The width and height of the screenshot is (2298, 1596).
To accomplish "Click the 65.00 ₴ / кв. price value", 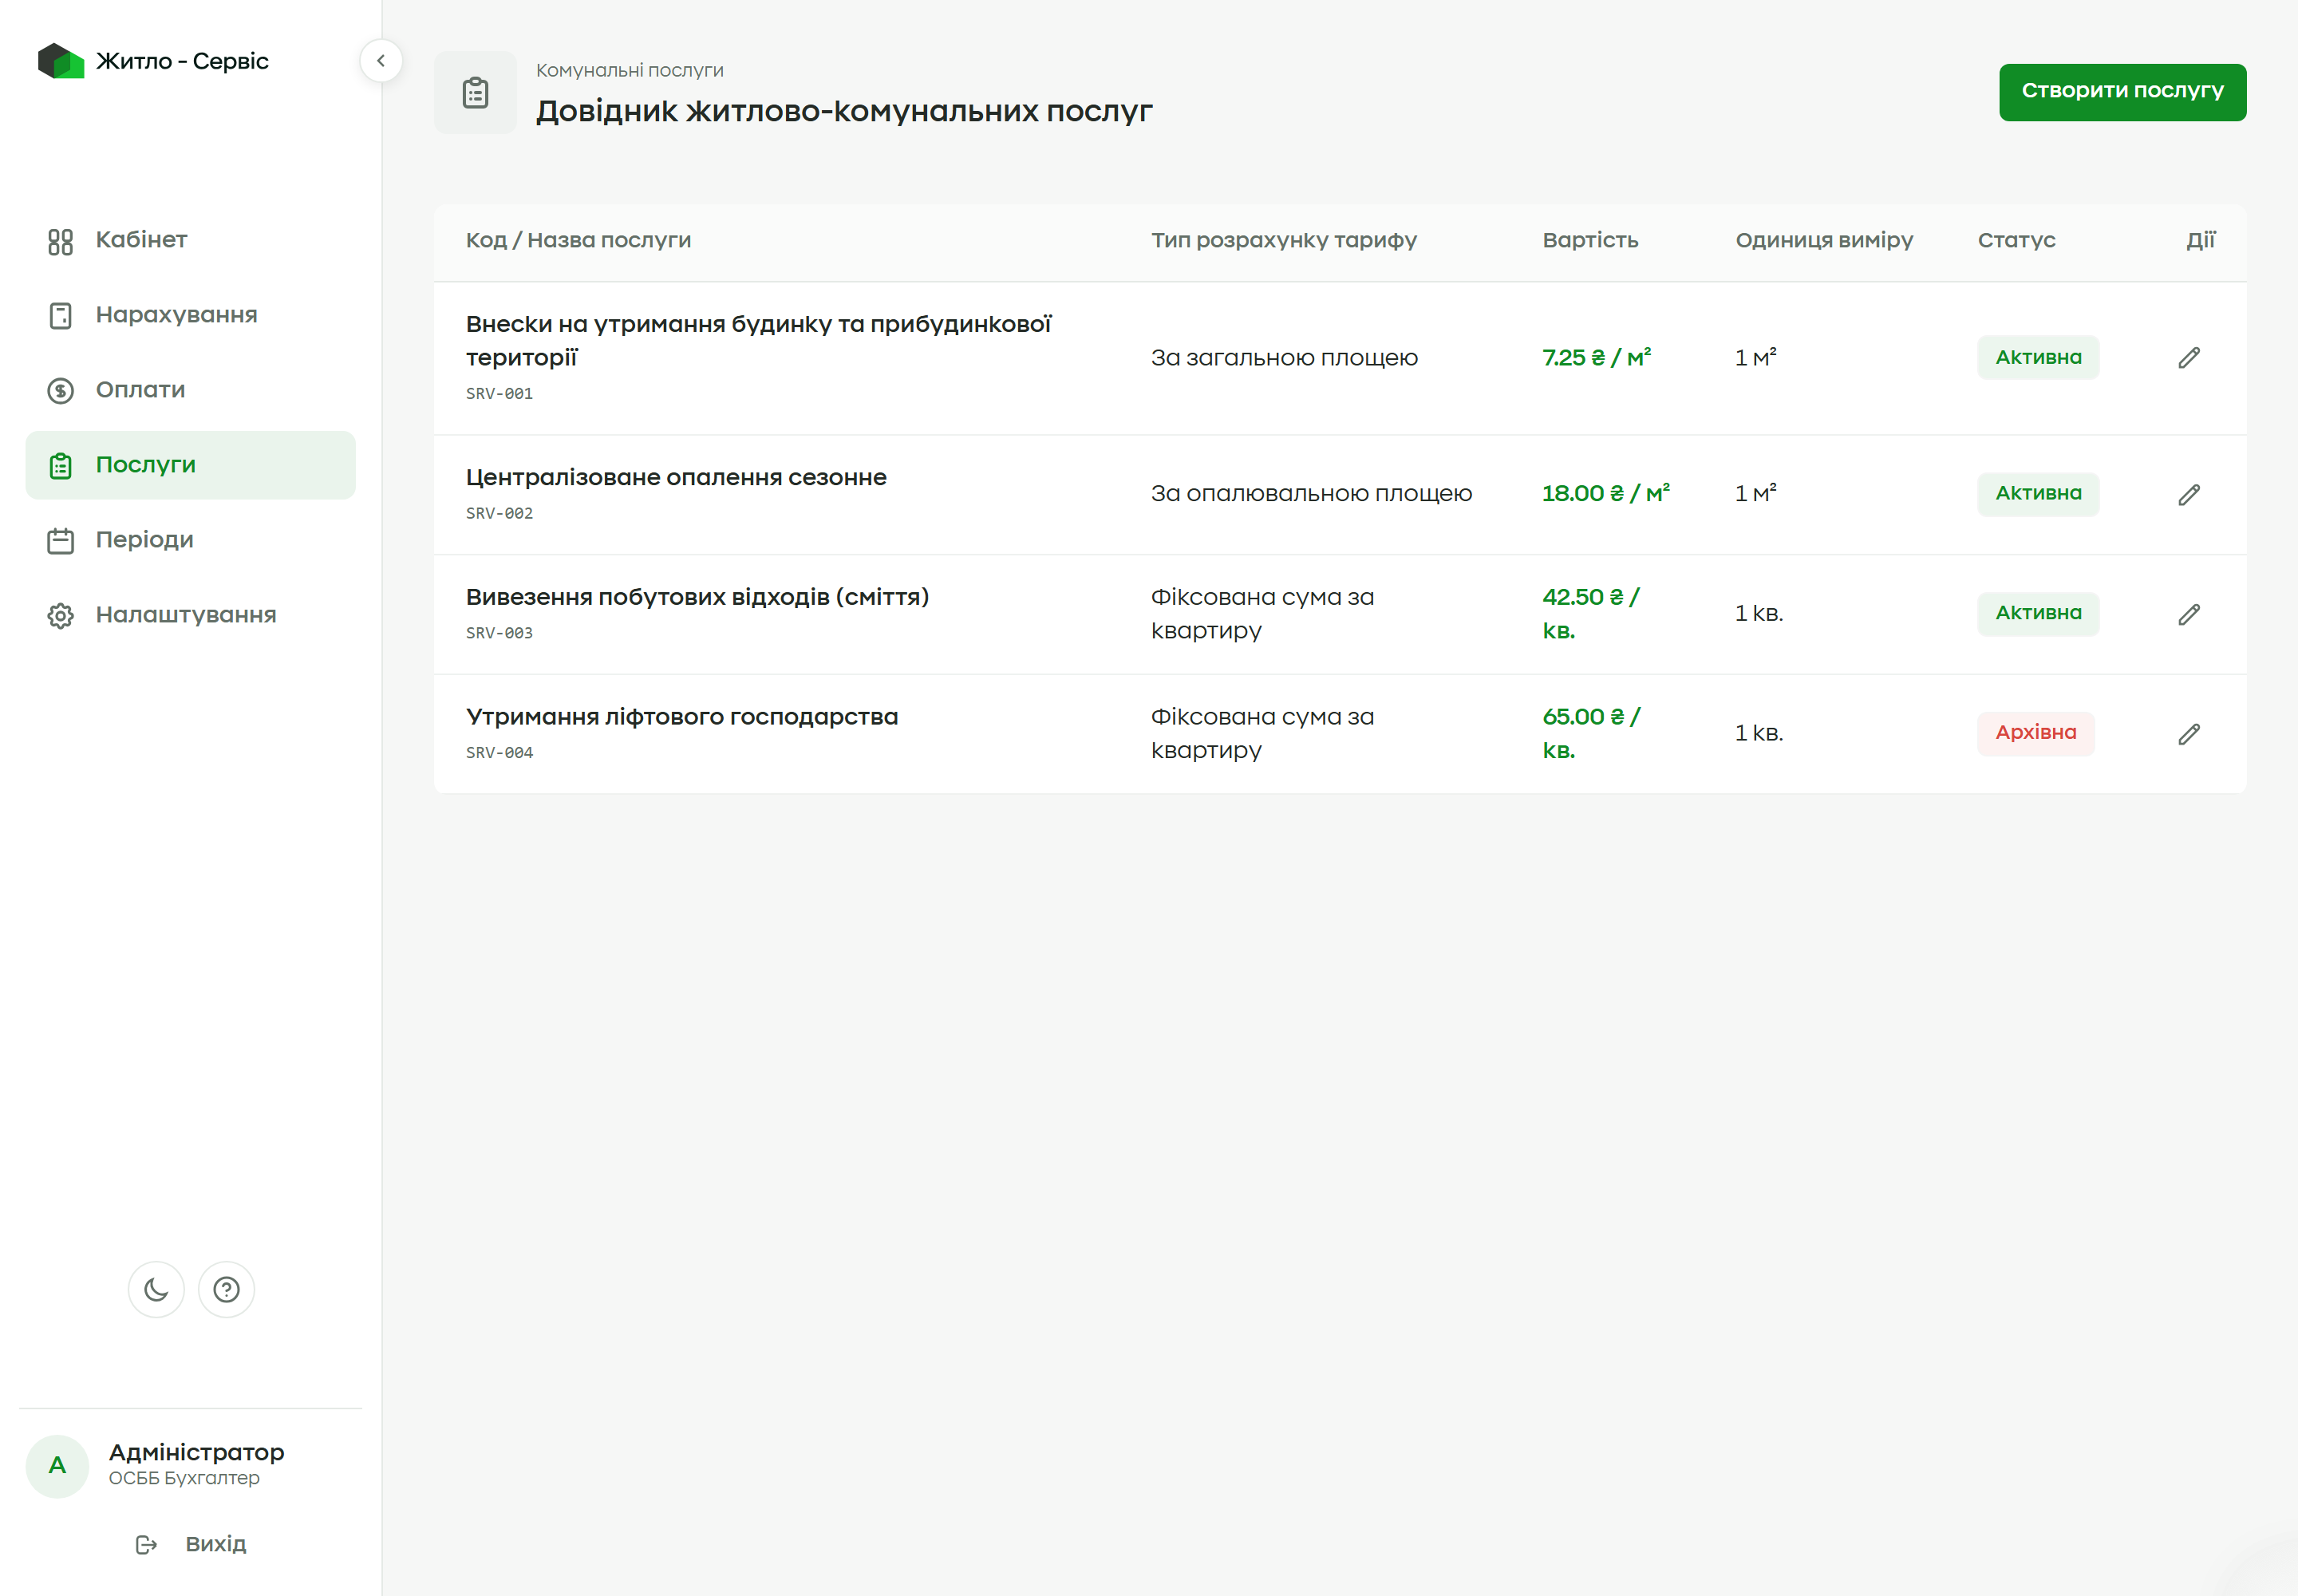I will (1591, 734).
